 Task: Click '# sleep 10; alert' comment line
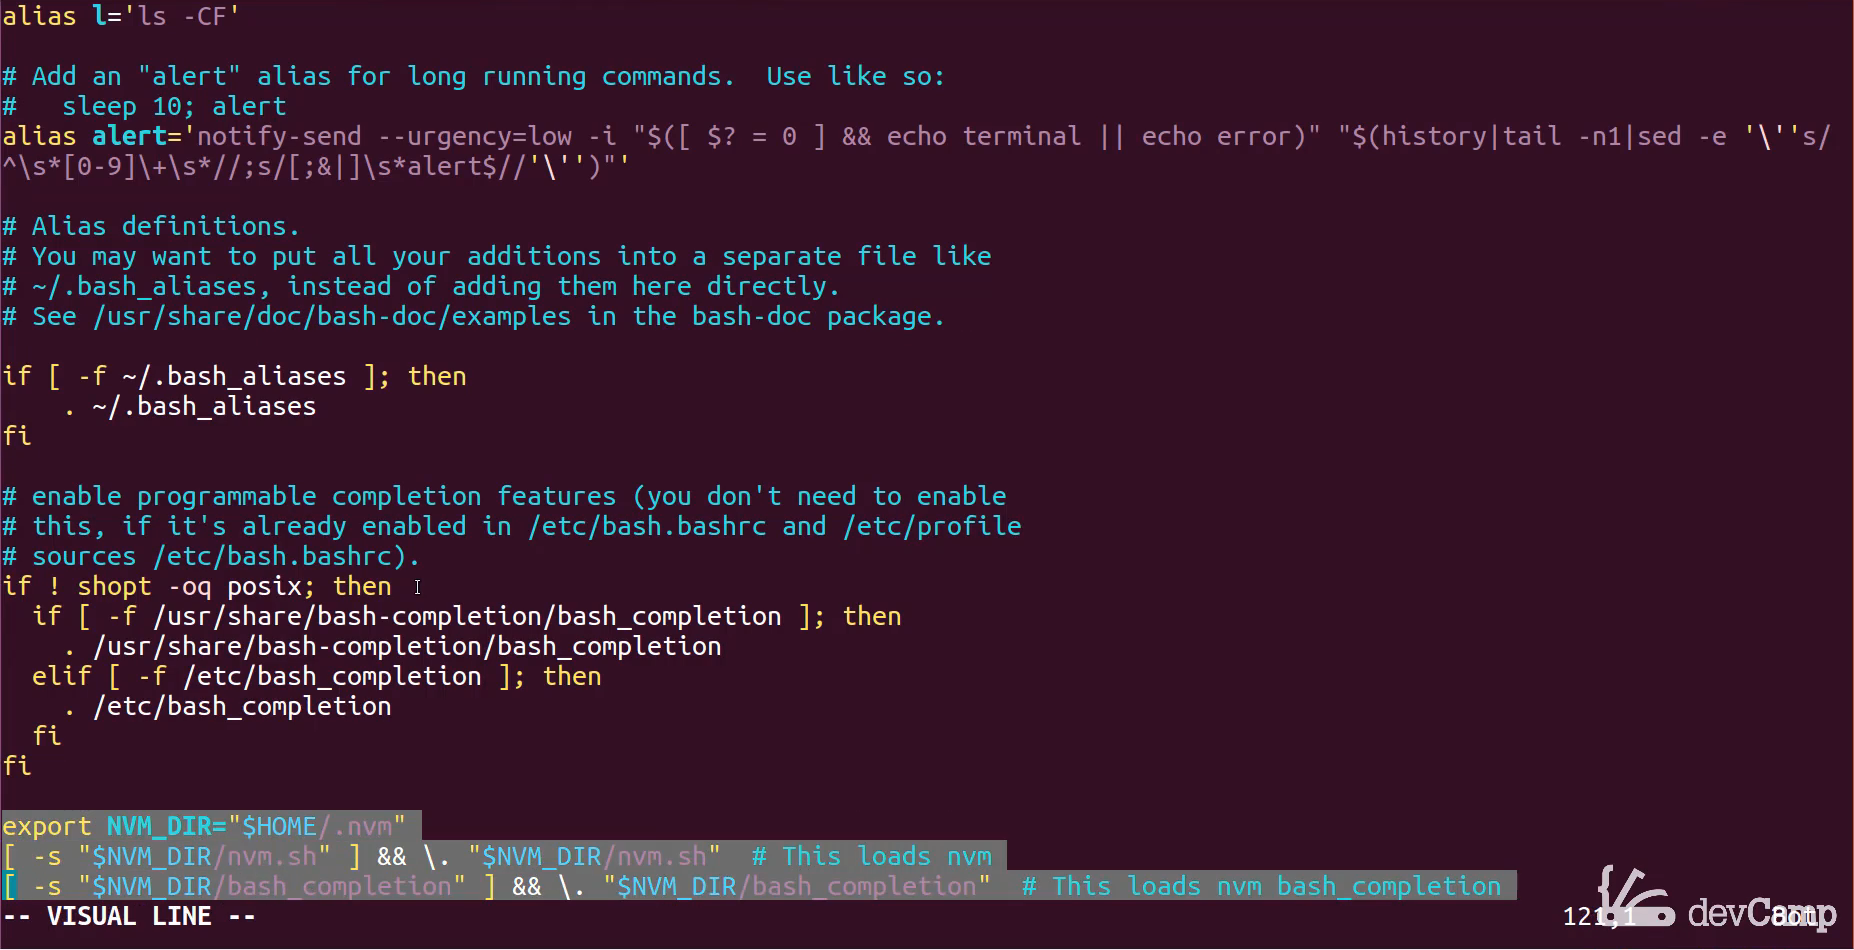[x=144, y=106]
